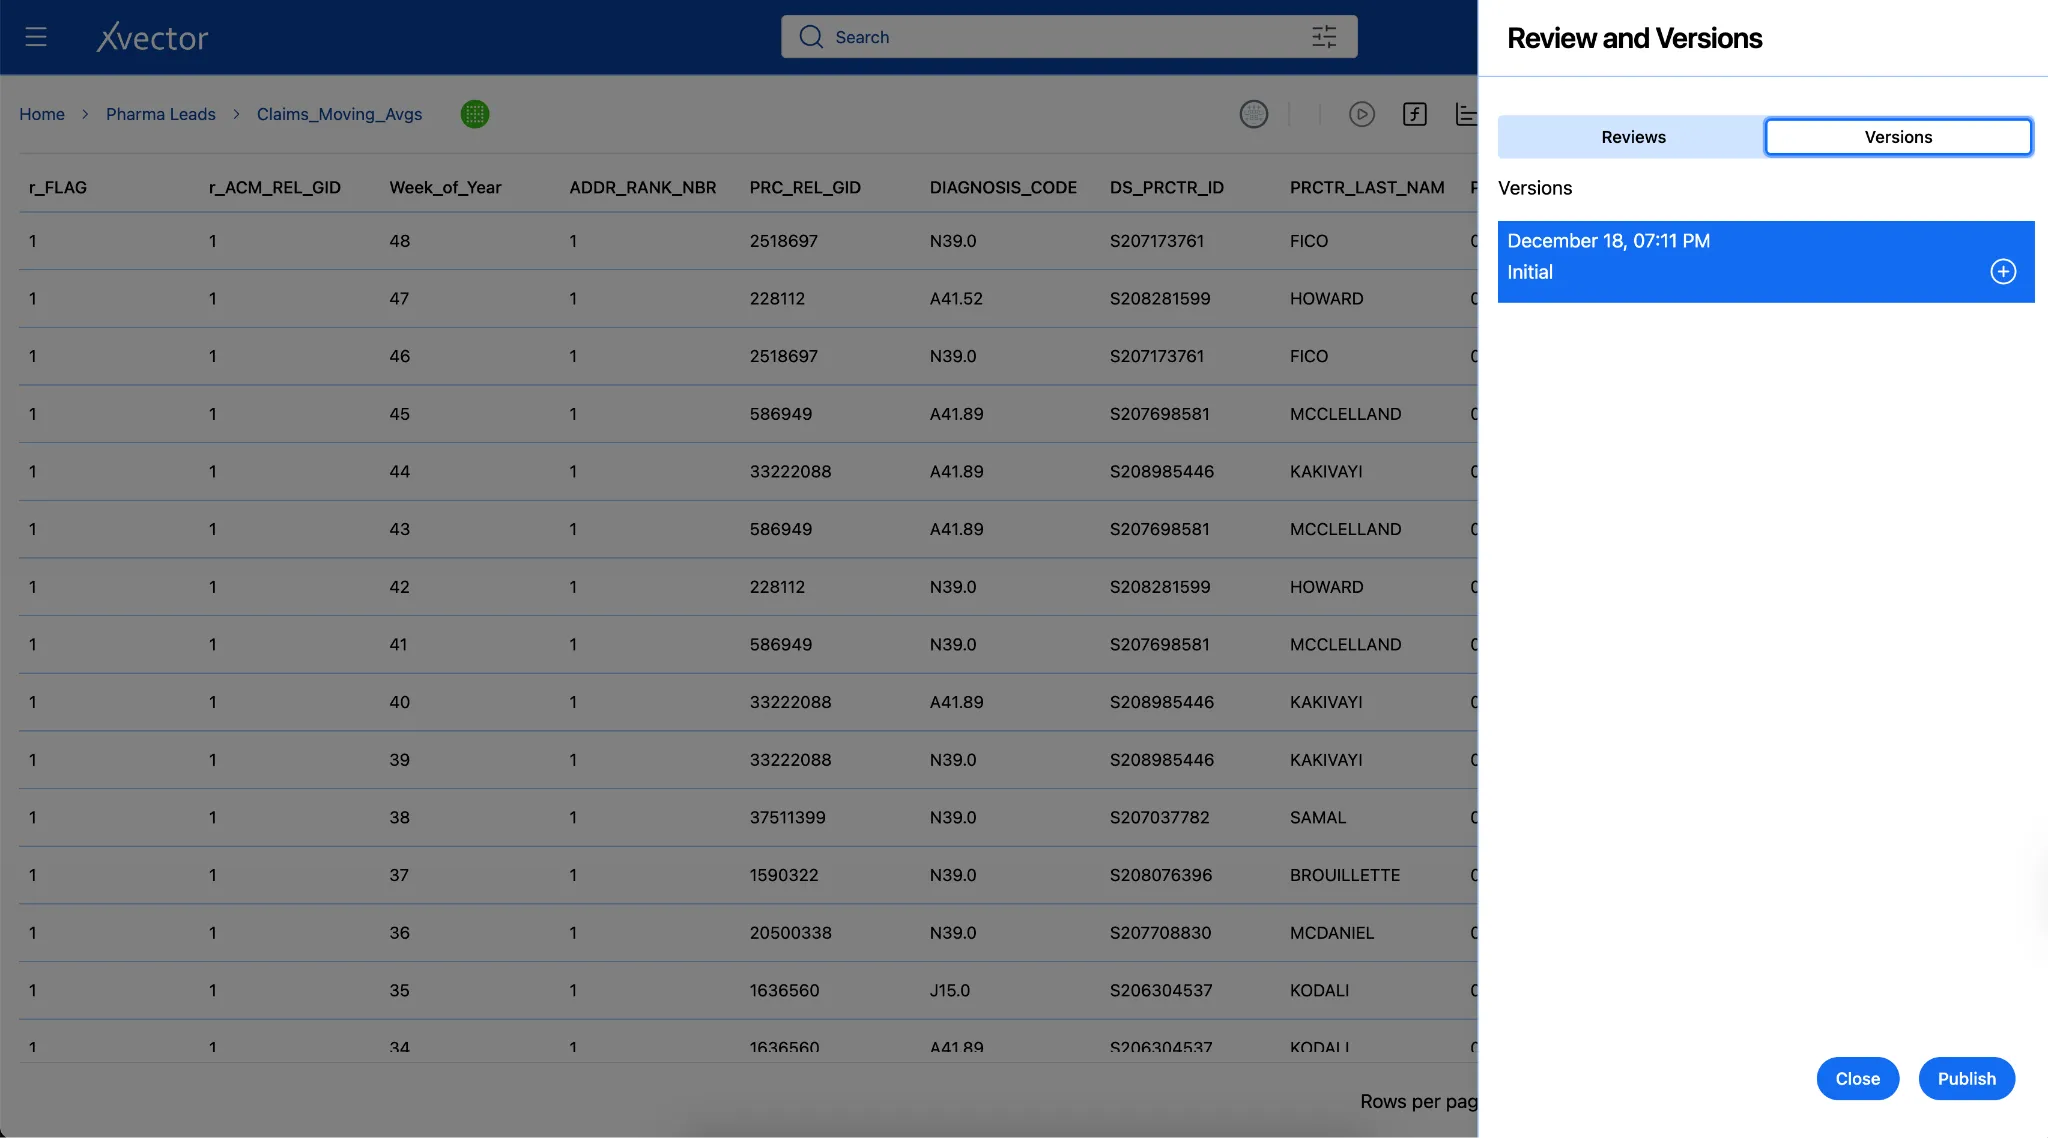Open the hamburger navigation menu

(36, 37)
